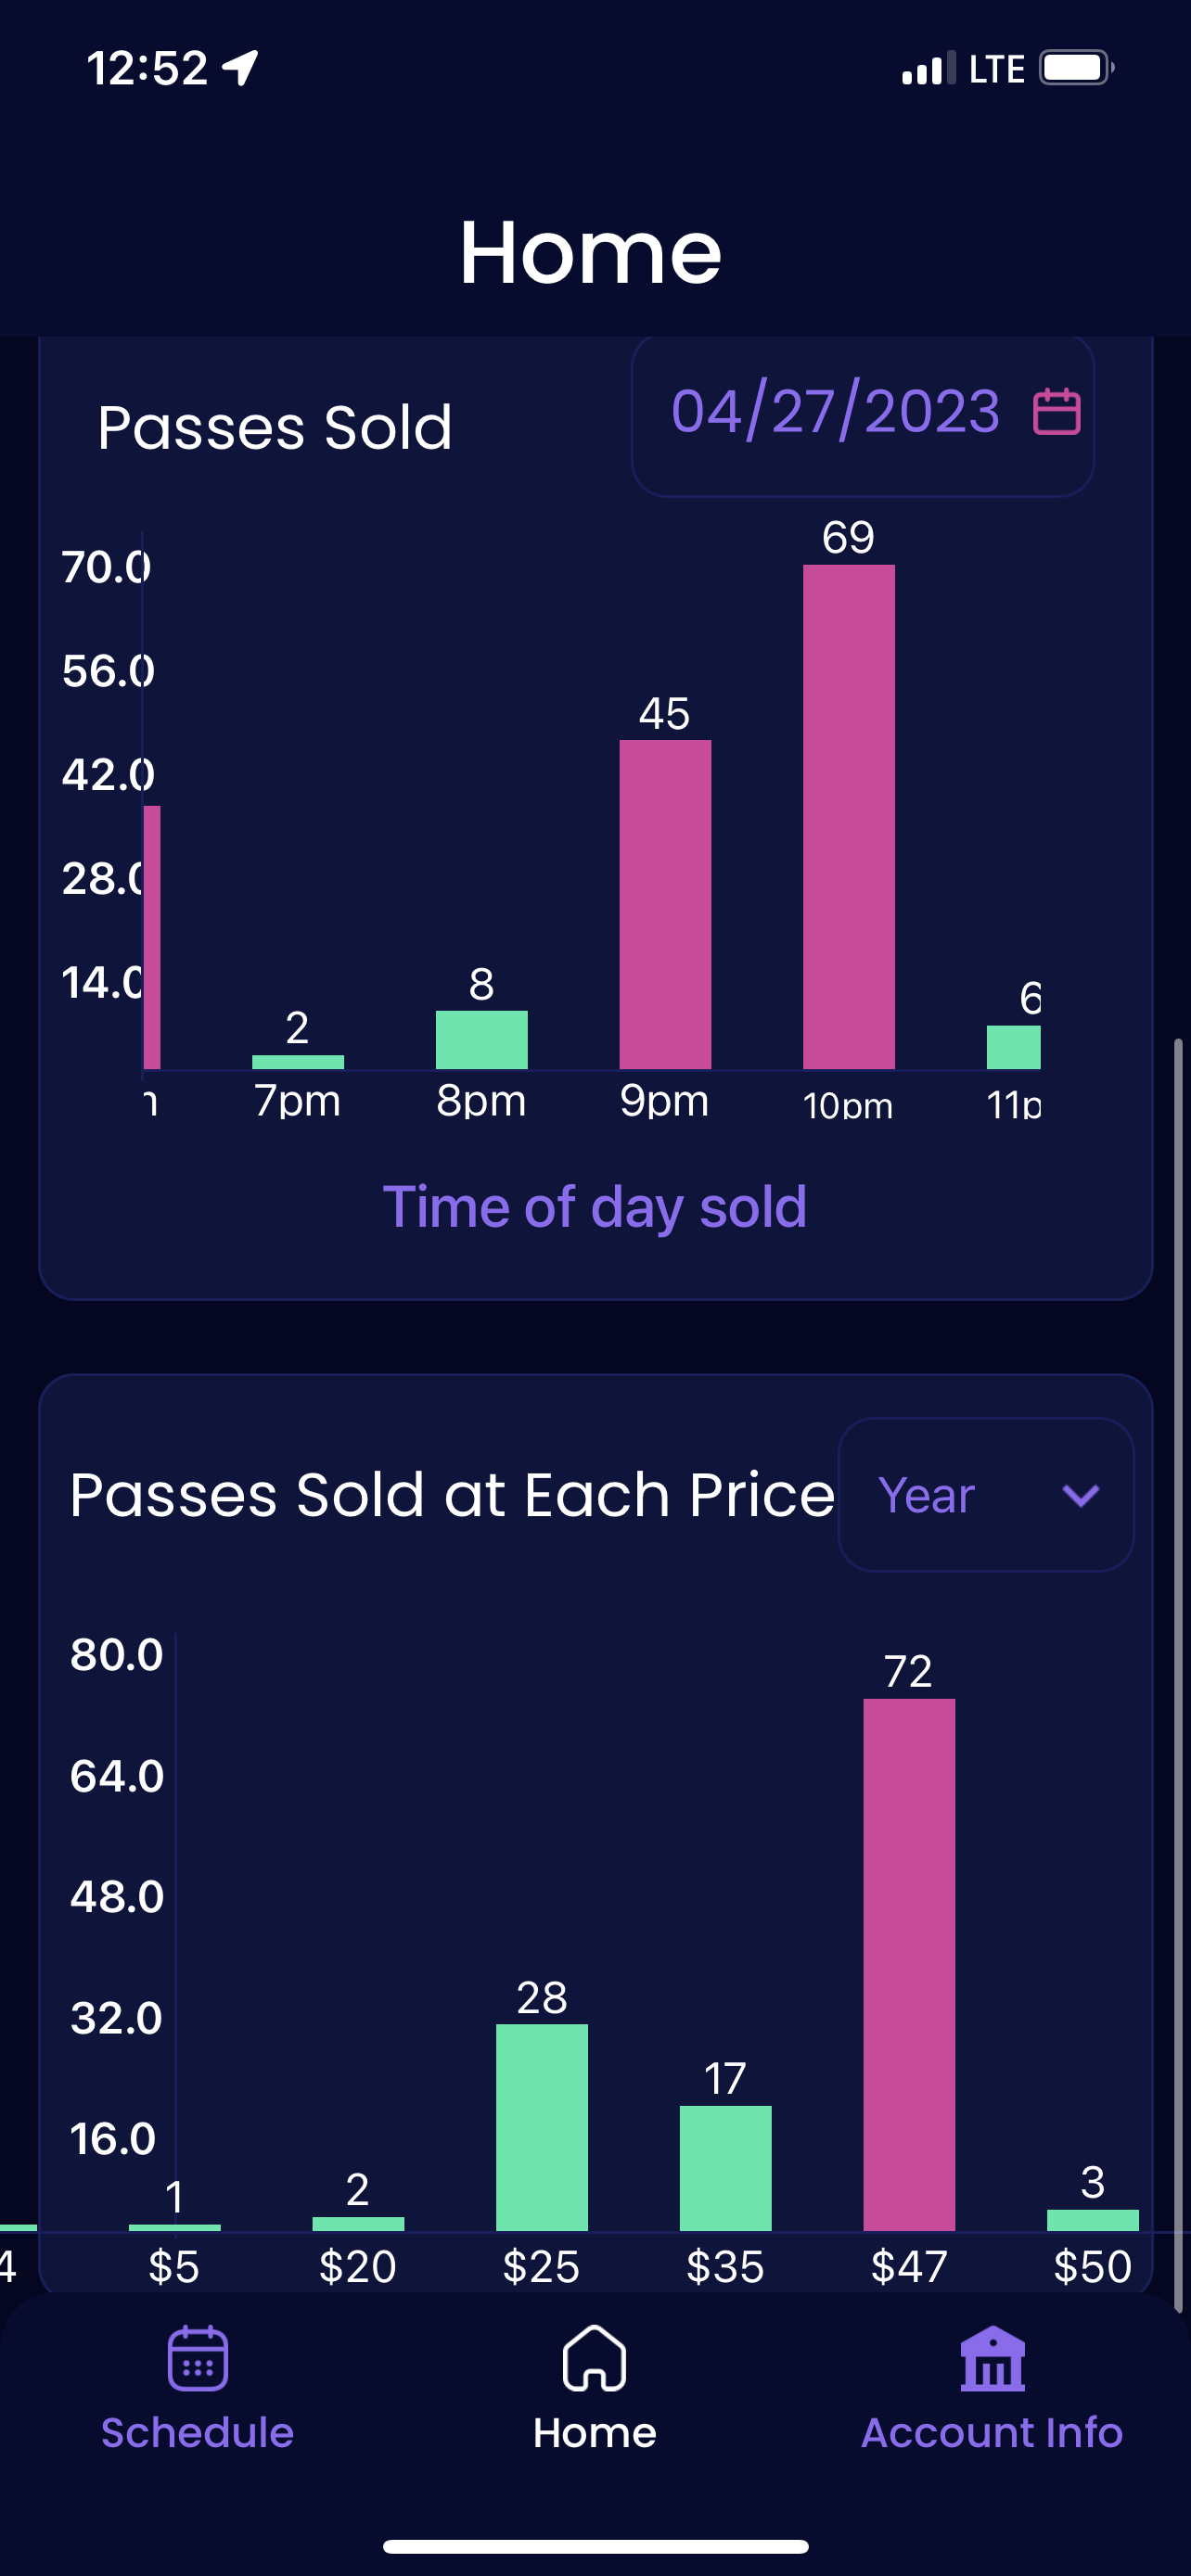Tap the Home house icon
Screen dimensions: 1191x2576
(x=595, y=2359)
